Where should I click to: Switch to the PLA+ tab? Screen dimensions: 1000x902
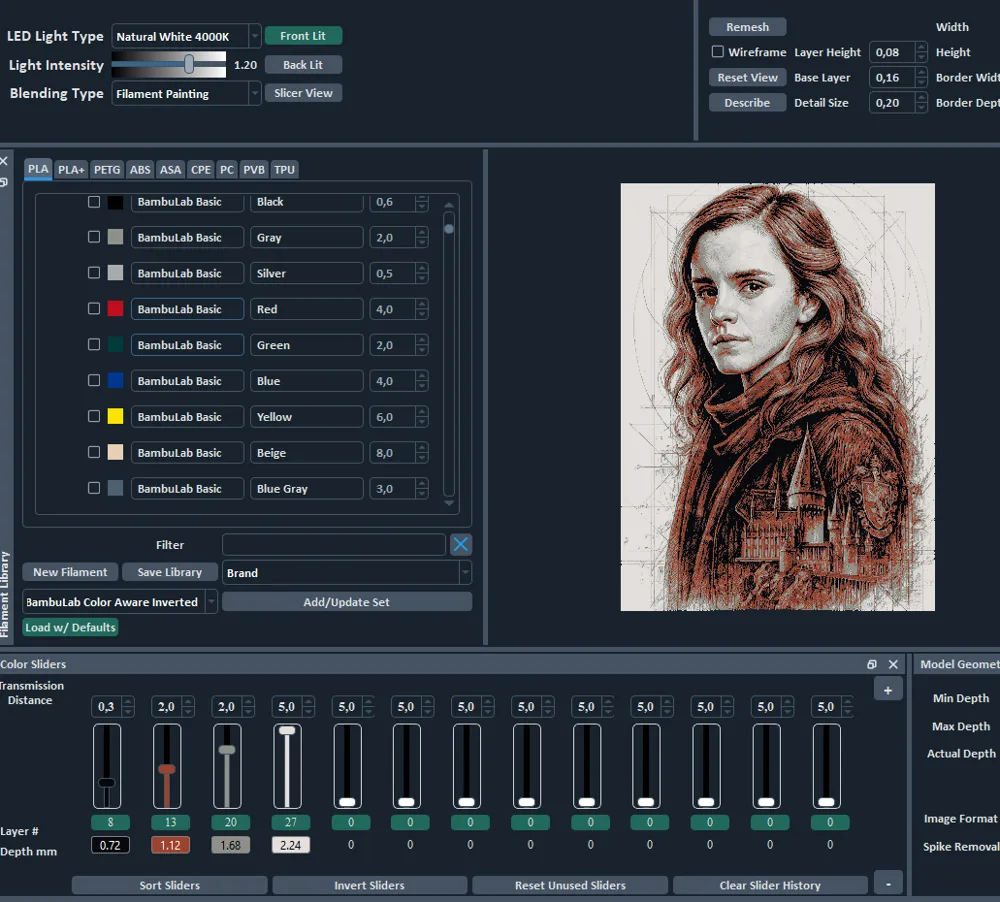coord(71,170)
